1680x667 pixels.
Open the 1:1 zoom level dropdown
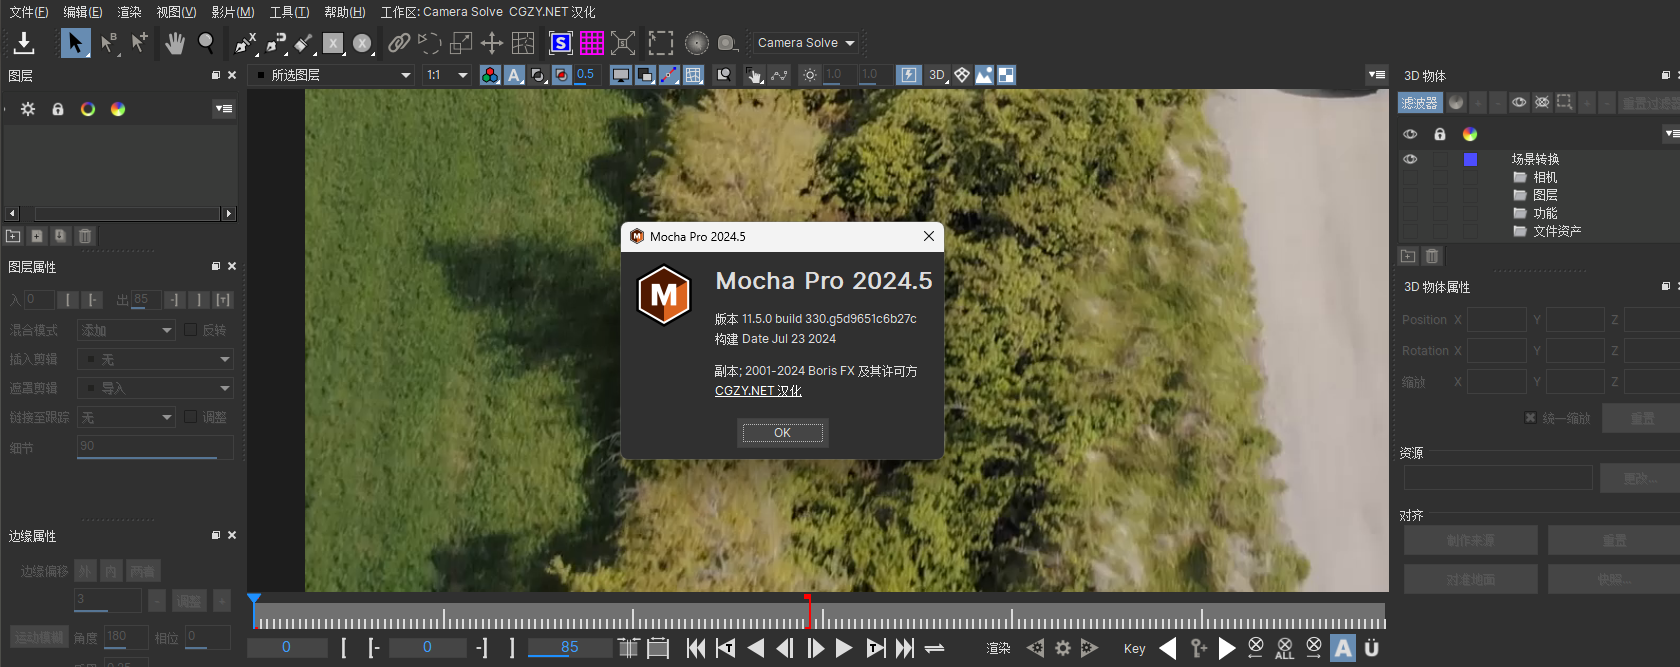tap(446, 75)
